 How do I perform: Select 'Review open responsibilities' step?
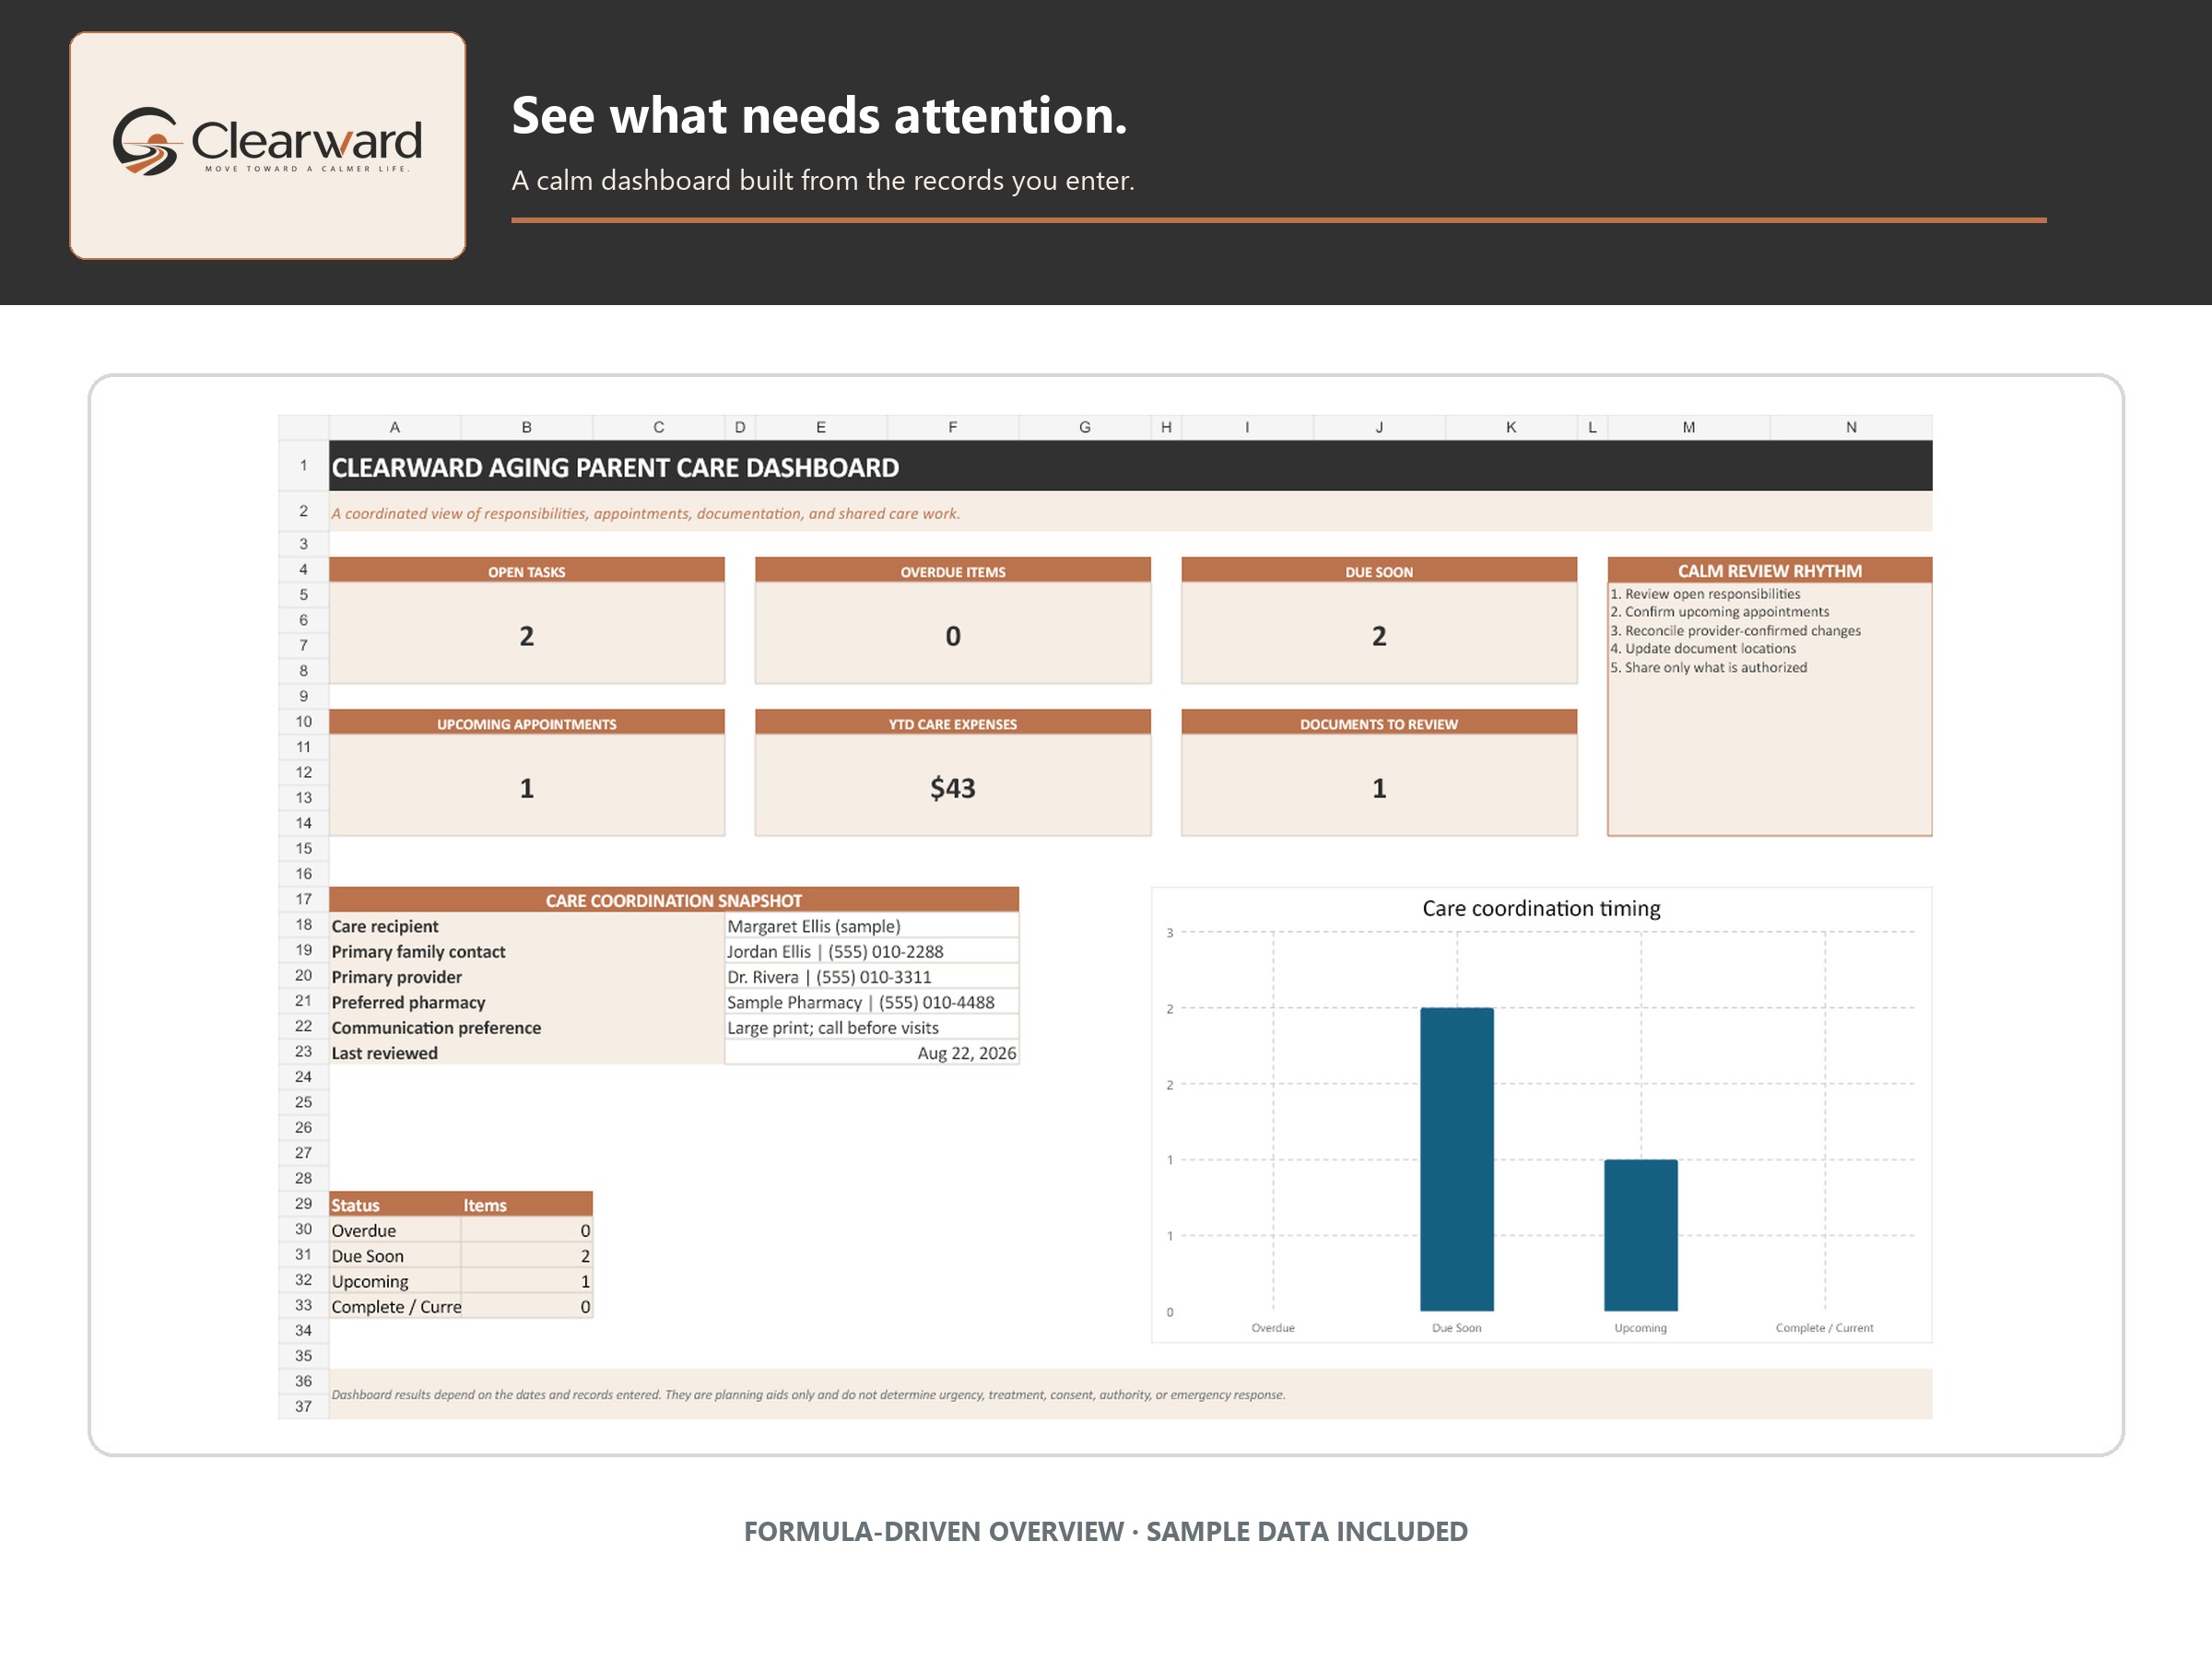point(1704,594)
